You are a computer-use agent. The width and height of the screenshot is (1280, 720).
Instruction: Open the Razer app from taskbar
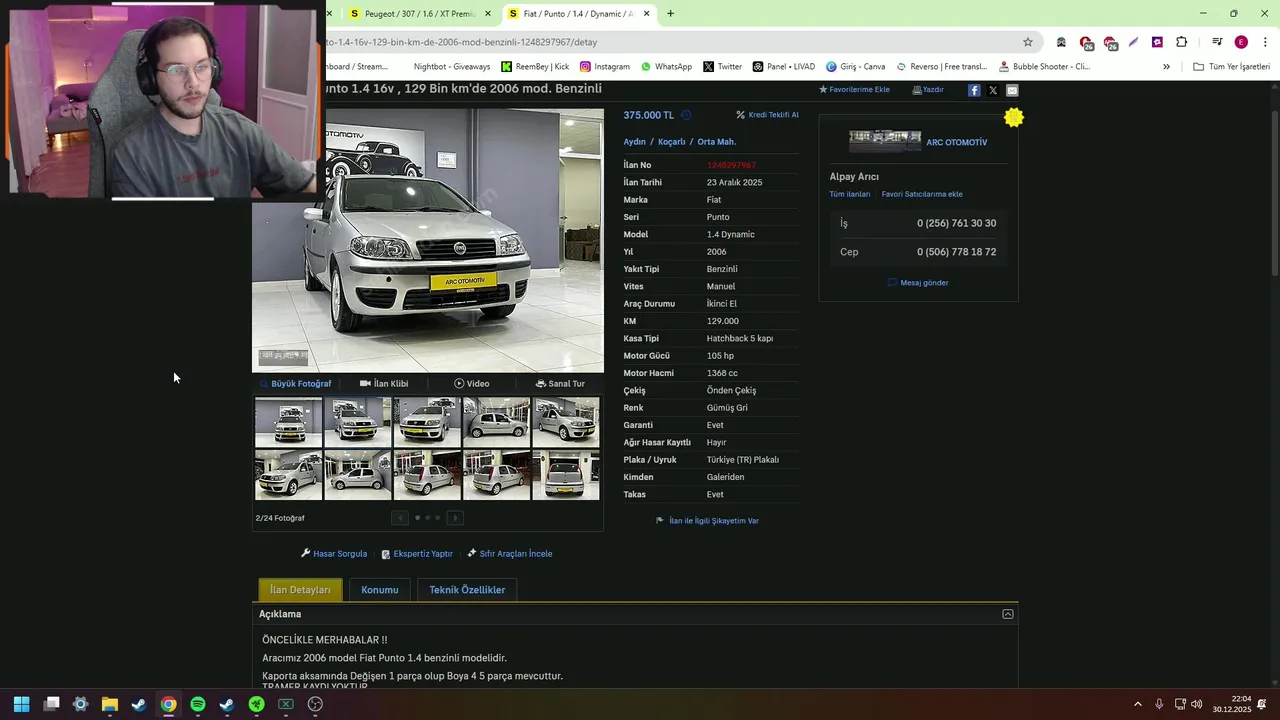[x=256, y=704]
